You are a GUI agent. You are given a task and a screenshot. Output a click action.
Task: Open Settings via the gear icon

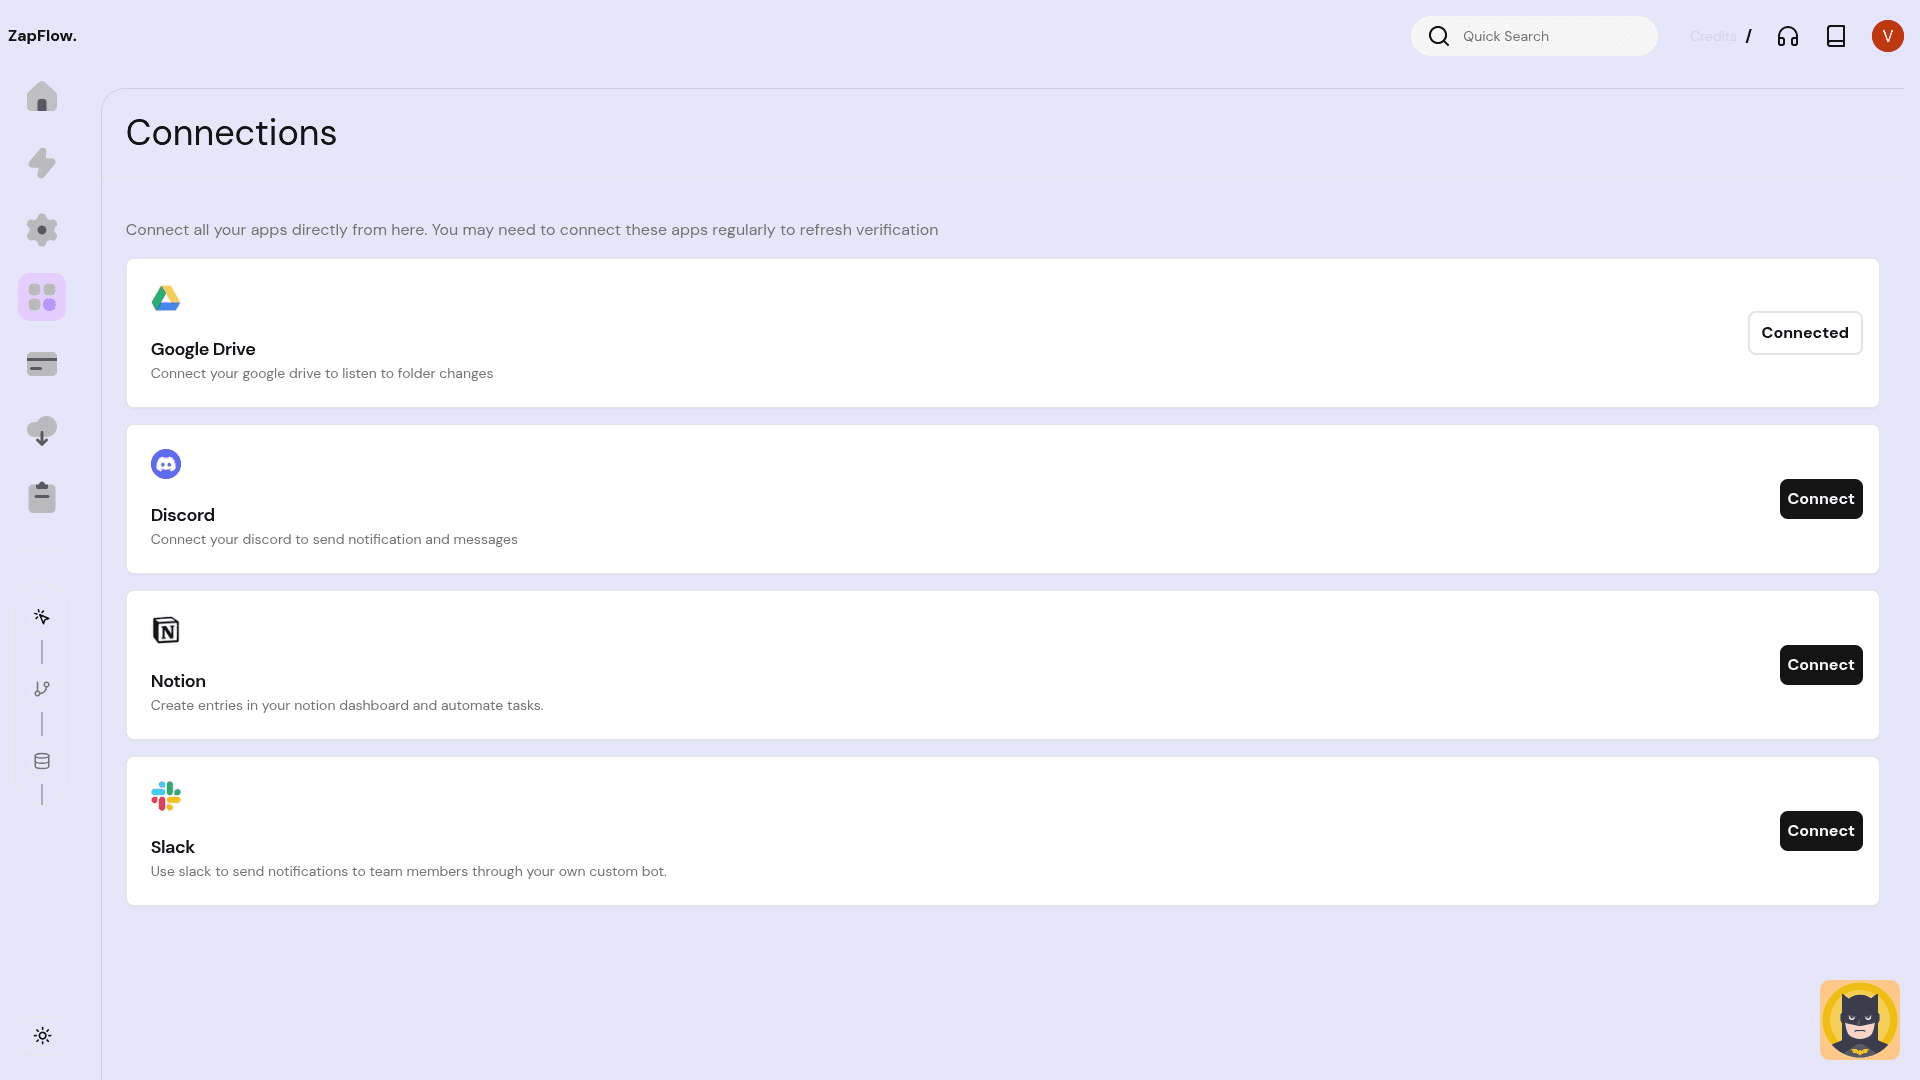(x=42, y=230)
